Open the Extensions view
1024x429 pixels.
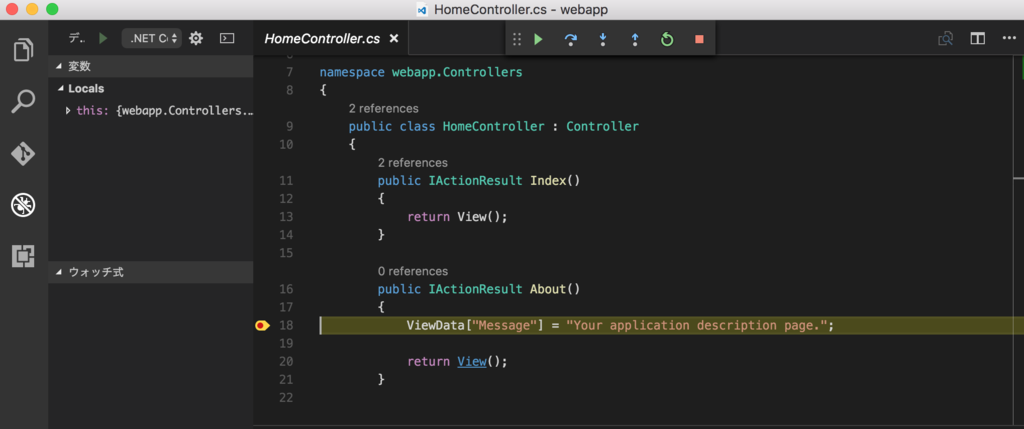tap(24, 256)
